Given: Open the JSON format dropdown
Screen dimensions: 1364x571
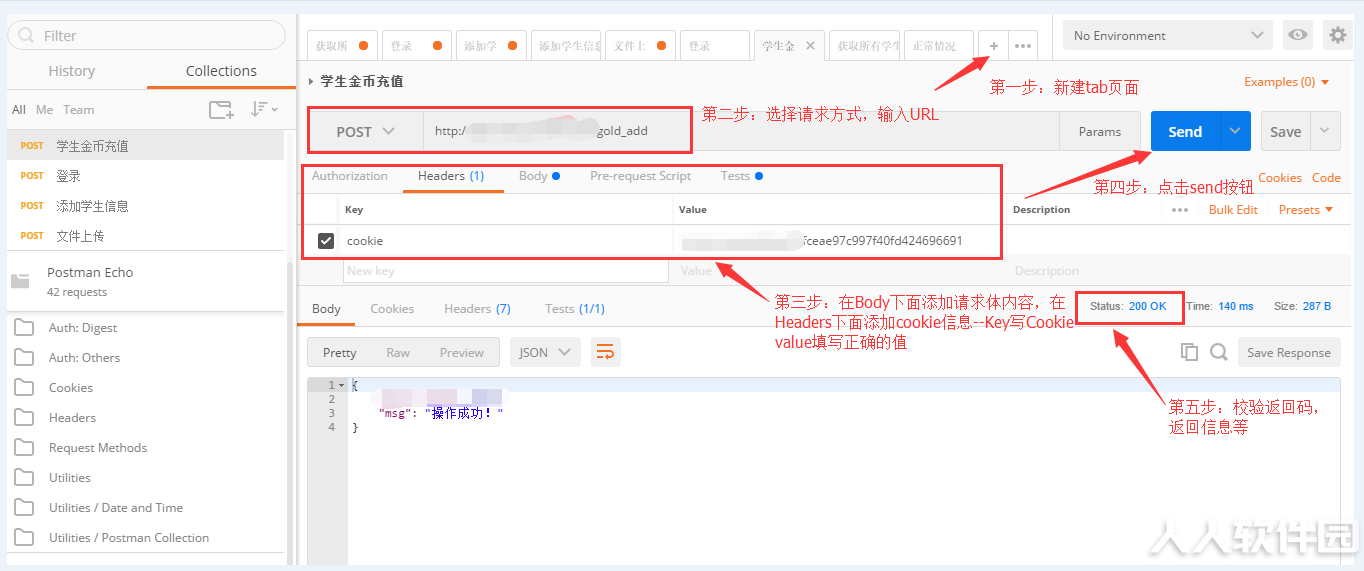Looking at the screenshot, I should coord(545,352).
